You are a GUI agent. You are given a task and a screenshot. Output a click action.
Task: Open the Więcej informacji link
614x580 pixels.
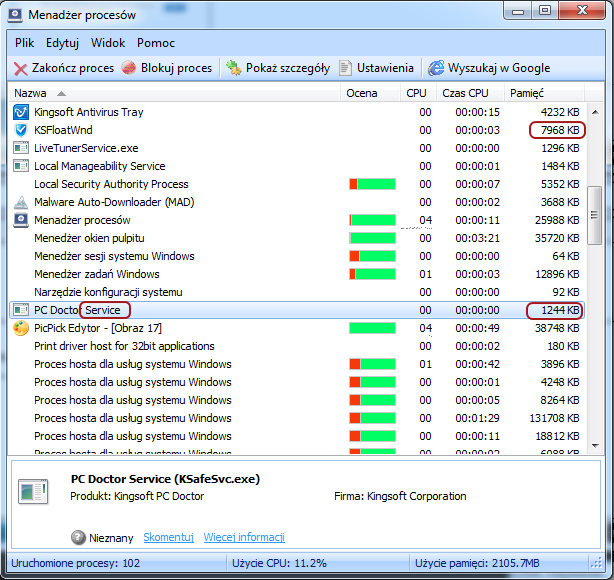pyautogui.click(x=244, y=537)
